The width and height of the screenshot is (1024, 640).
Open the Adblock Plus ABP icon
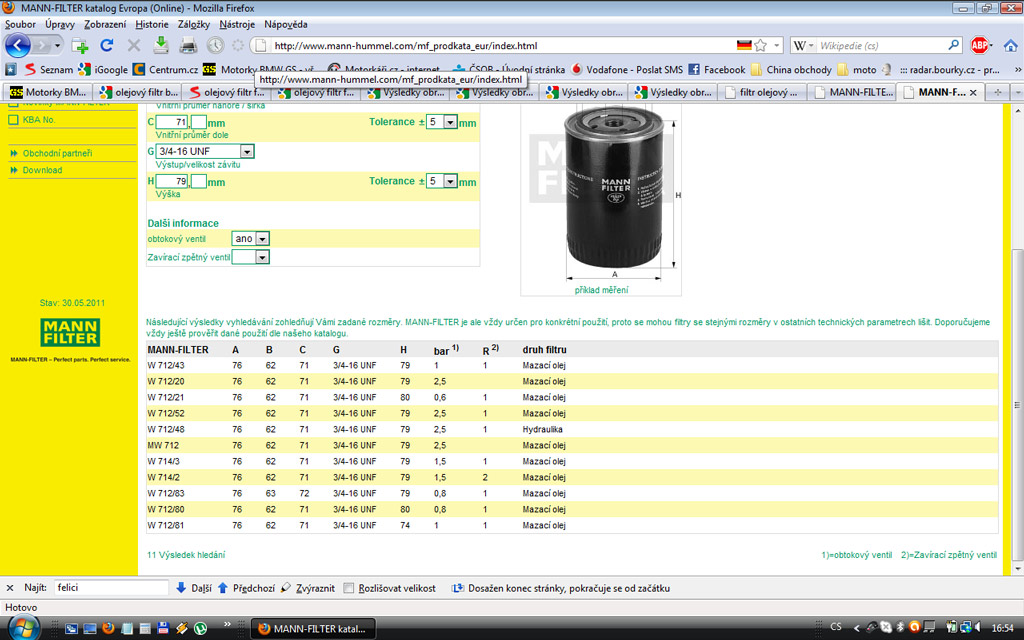pyautogui.click(x=980, y=45)
